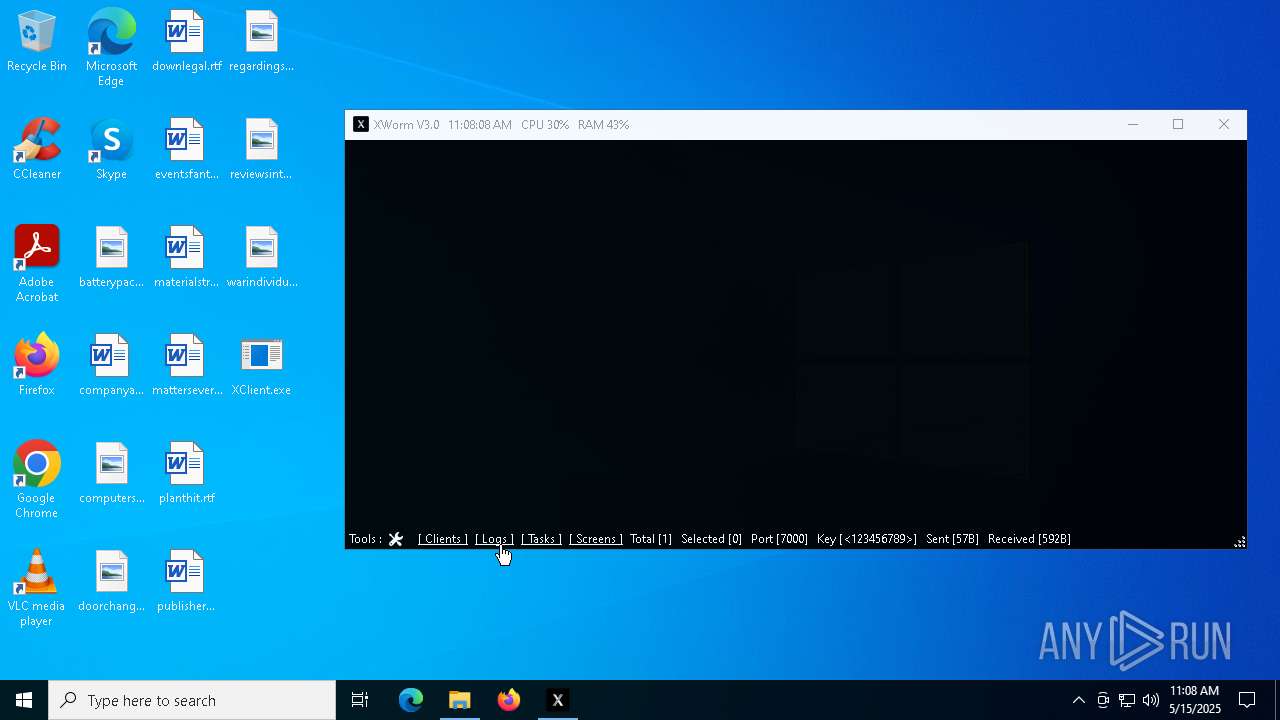Select the reviewsint... desktop file
The height and width of the screenshot is (720, 1280).
261,150
